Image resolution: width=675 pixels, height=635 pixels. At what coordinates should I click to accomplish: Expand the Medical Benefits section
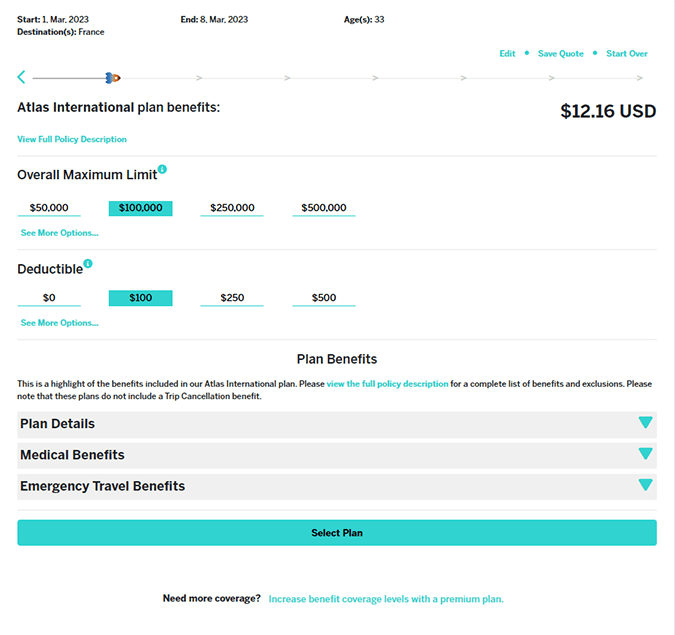(x=336, y=455)
